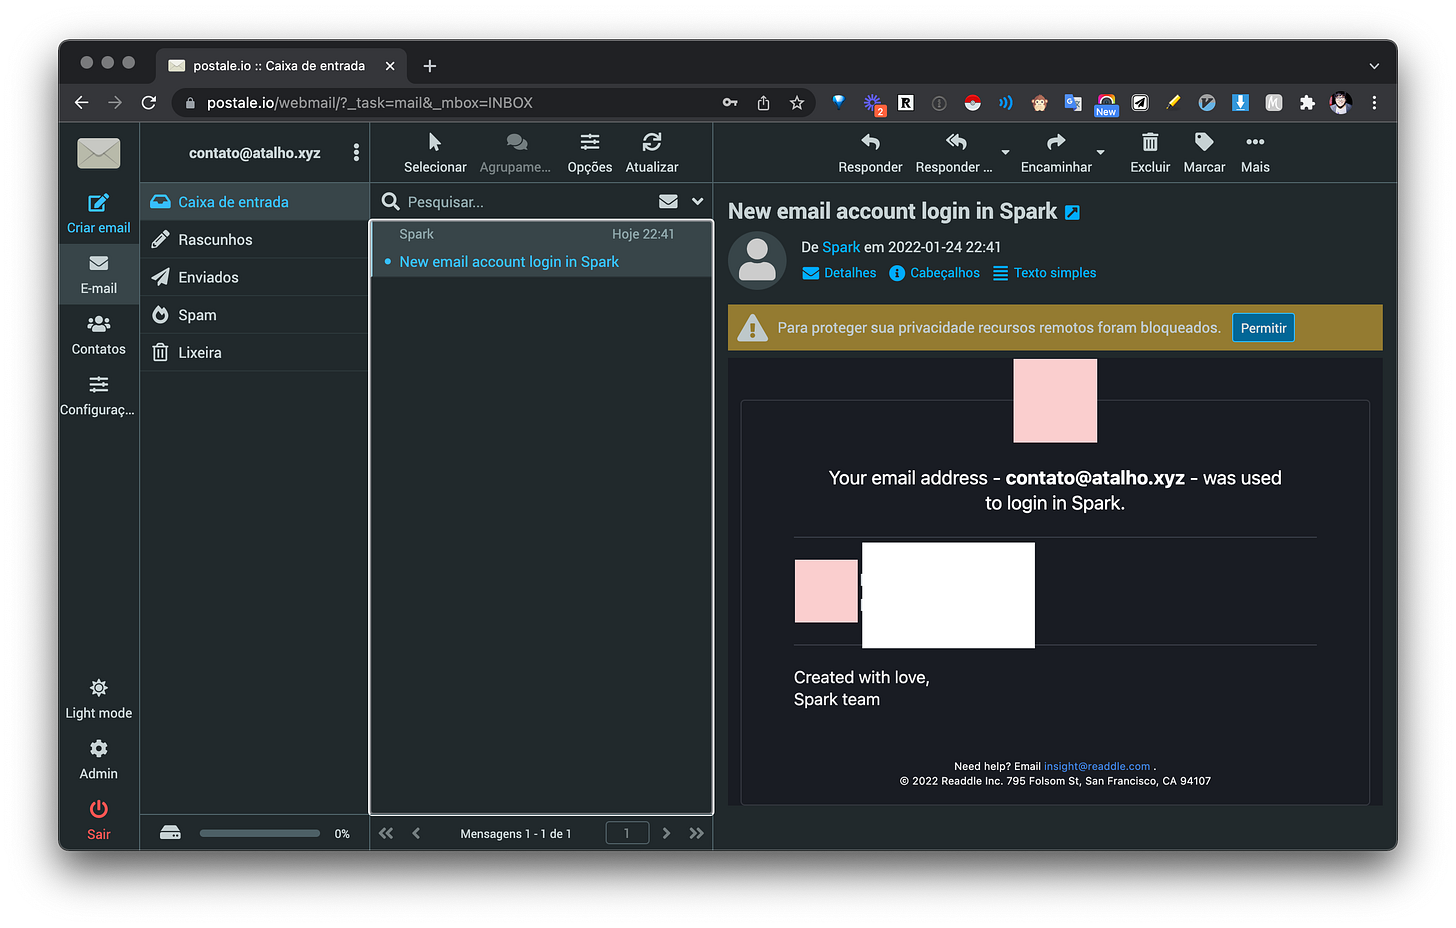Click the address bar URL
Image resolution: width=1456 pixels, height=928 pixels.
click(370, 103)
